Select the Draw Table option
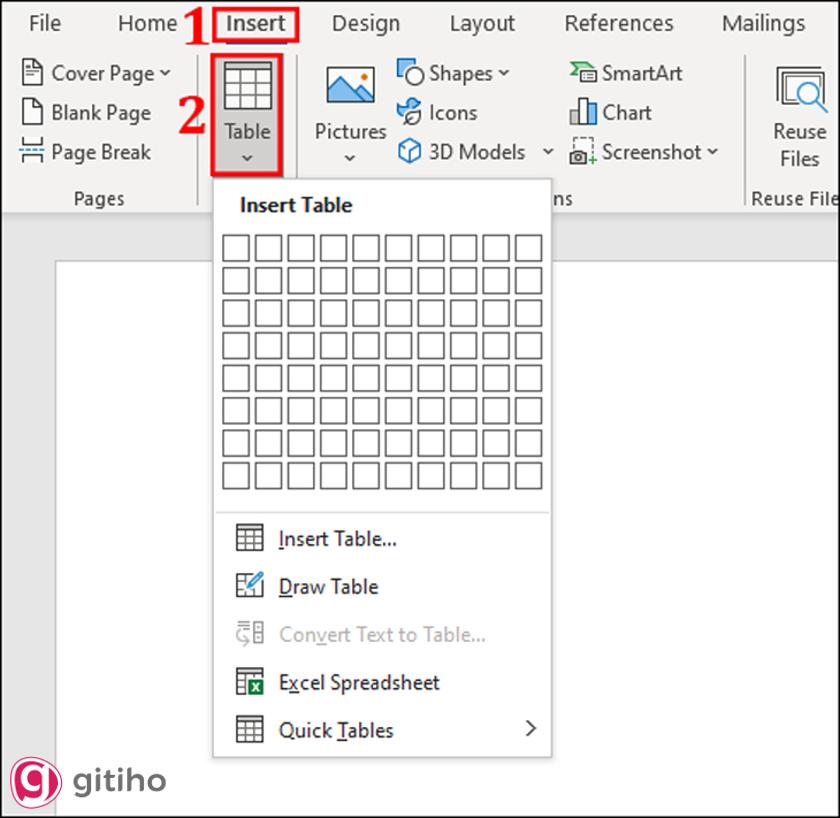 coord(330,586)
